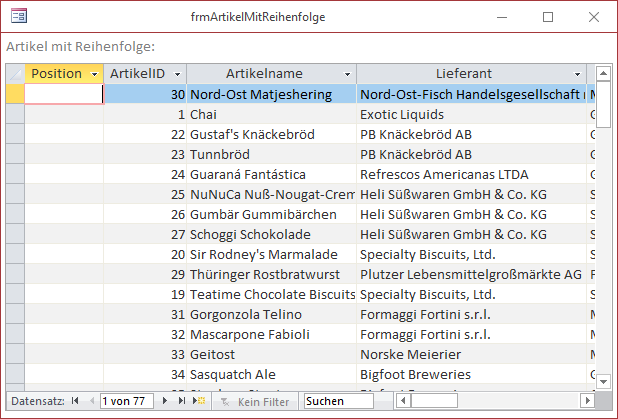Image resolution: width=618 pixels, height=419 pixels.
Task: Click the horizontal scrollbar thumb
Action: (434, 401)
